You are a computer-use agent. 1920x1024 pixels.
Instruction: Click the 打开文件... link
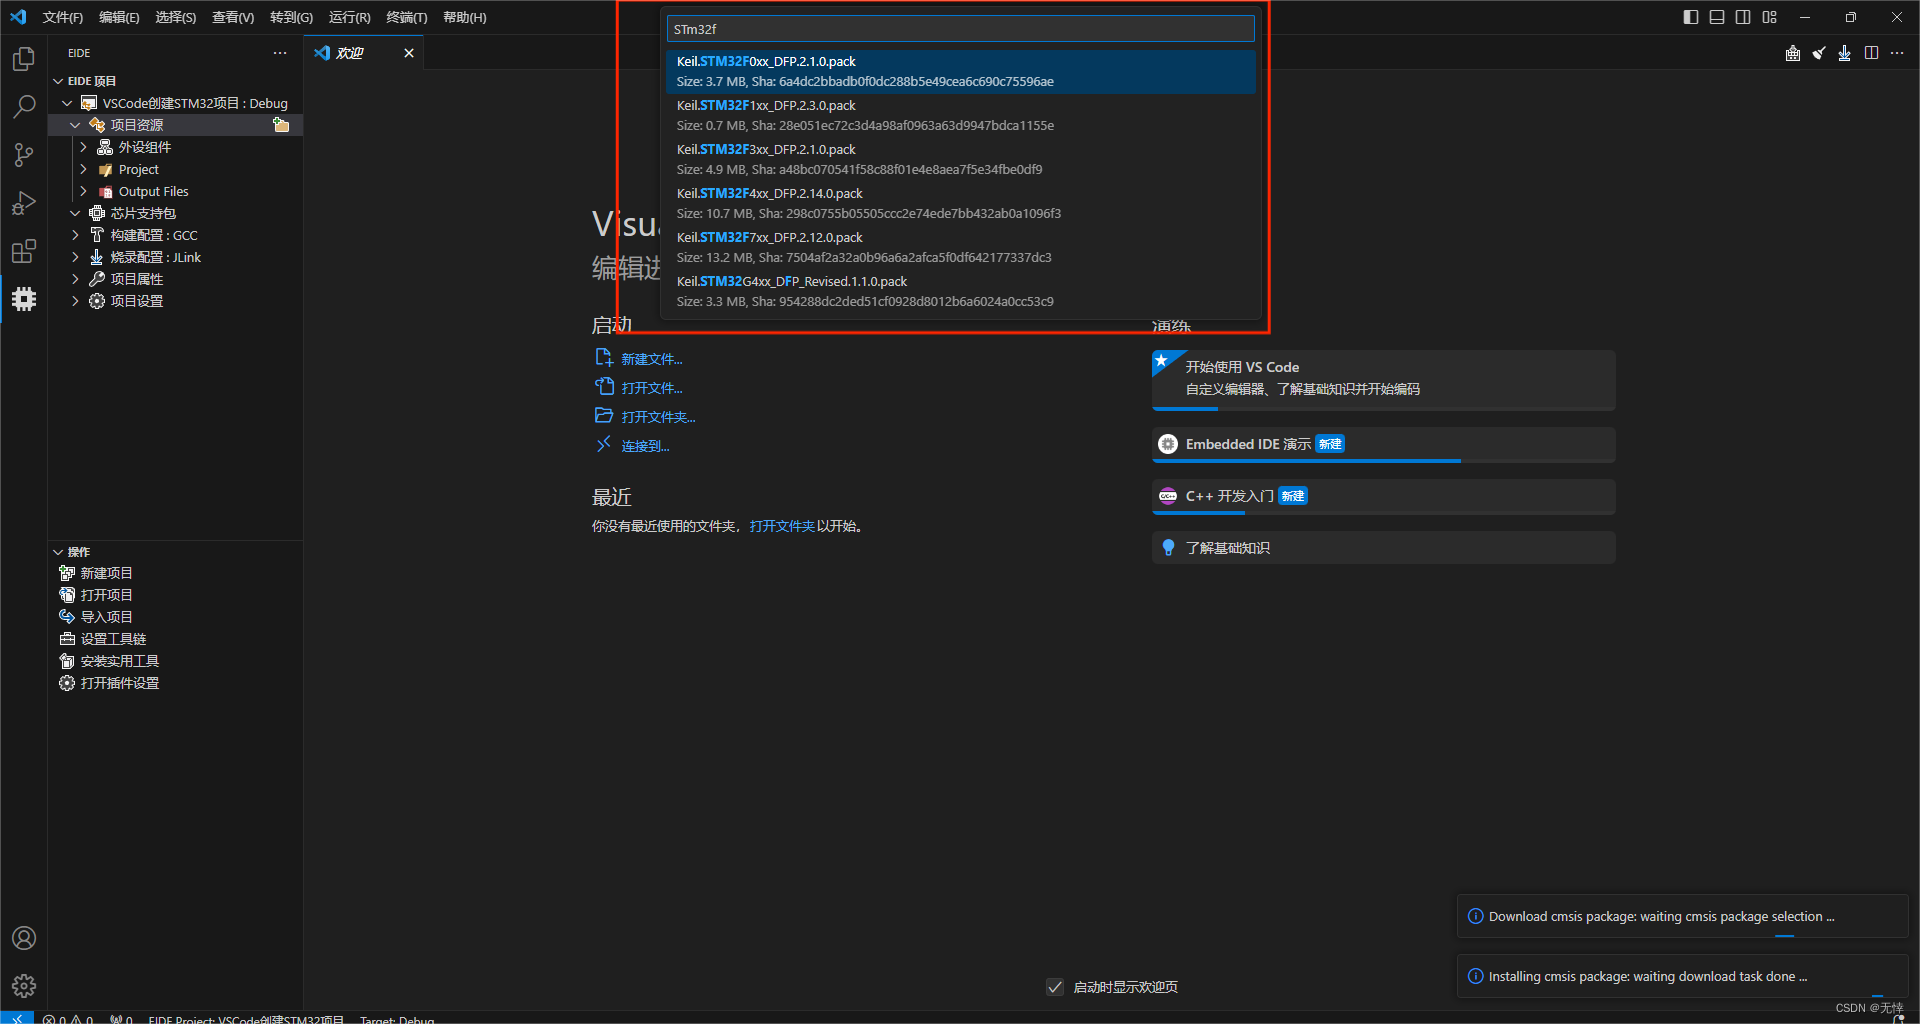[651, 388]
